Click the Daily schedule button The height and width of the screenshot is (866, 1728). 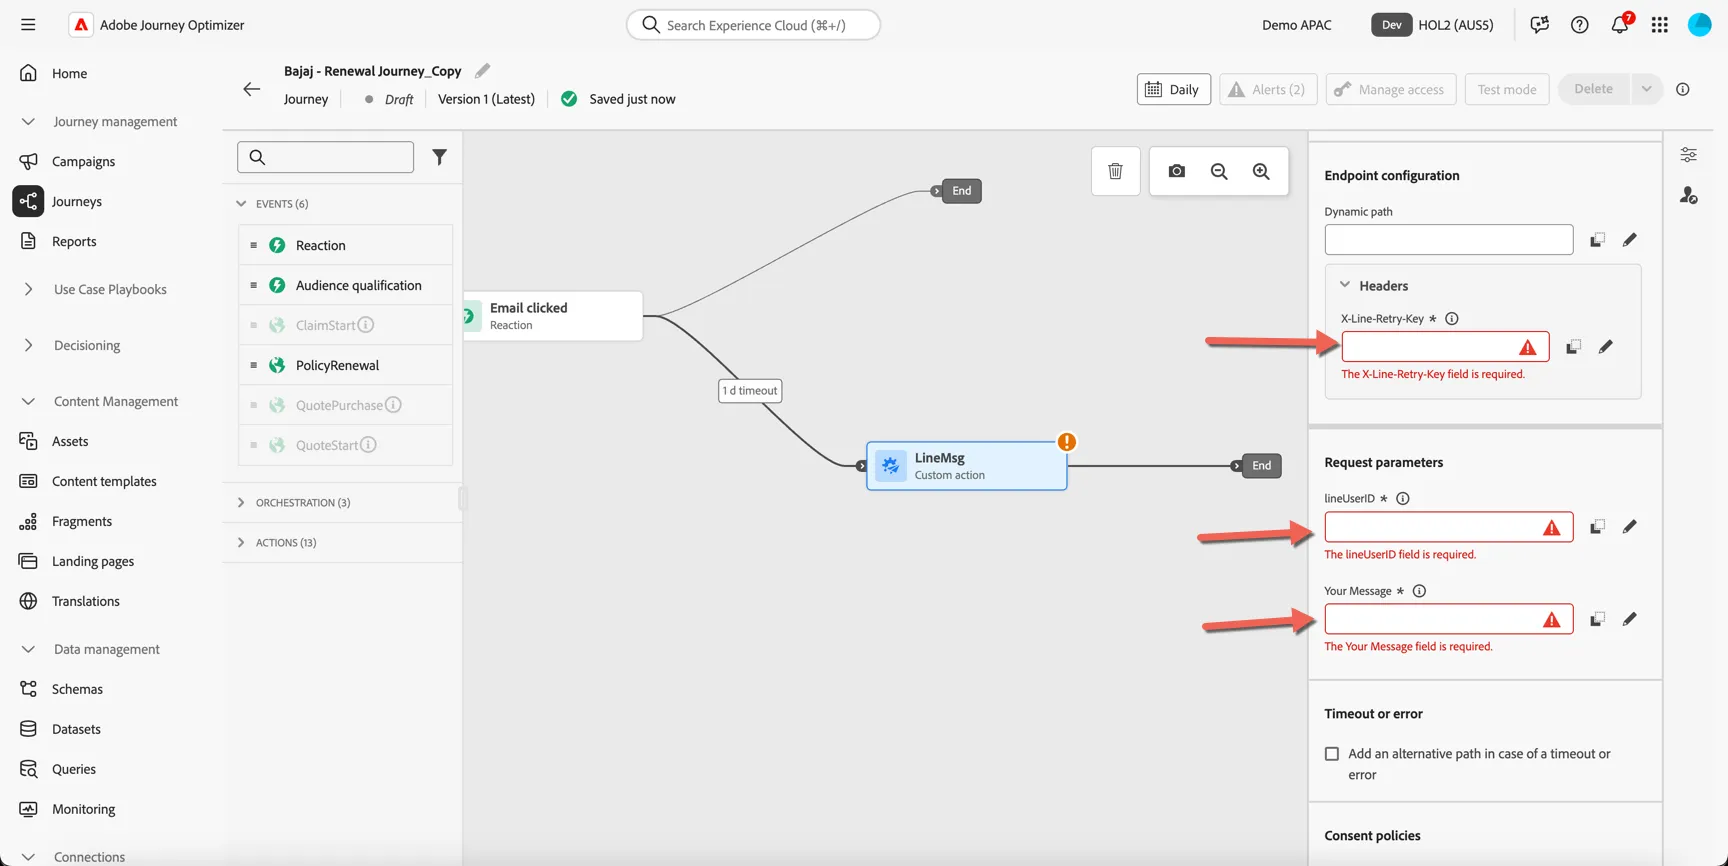pyautogui.click(x=1174, y=89)
